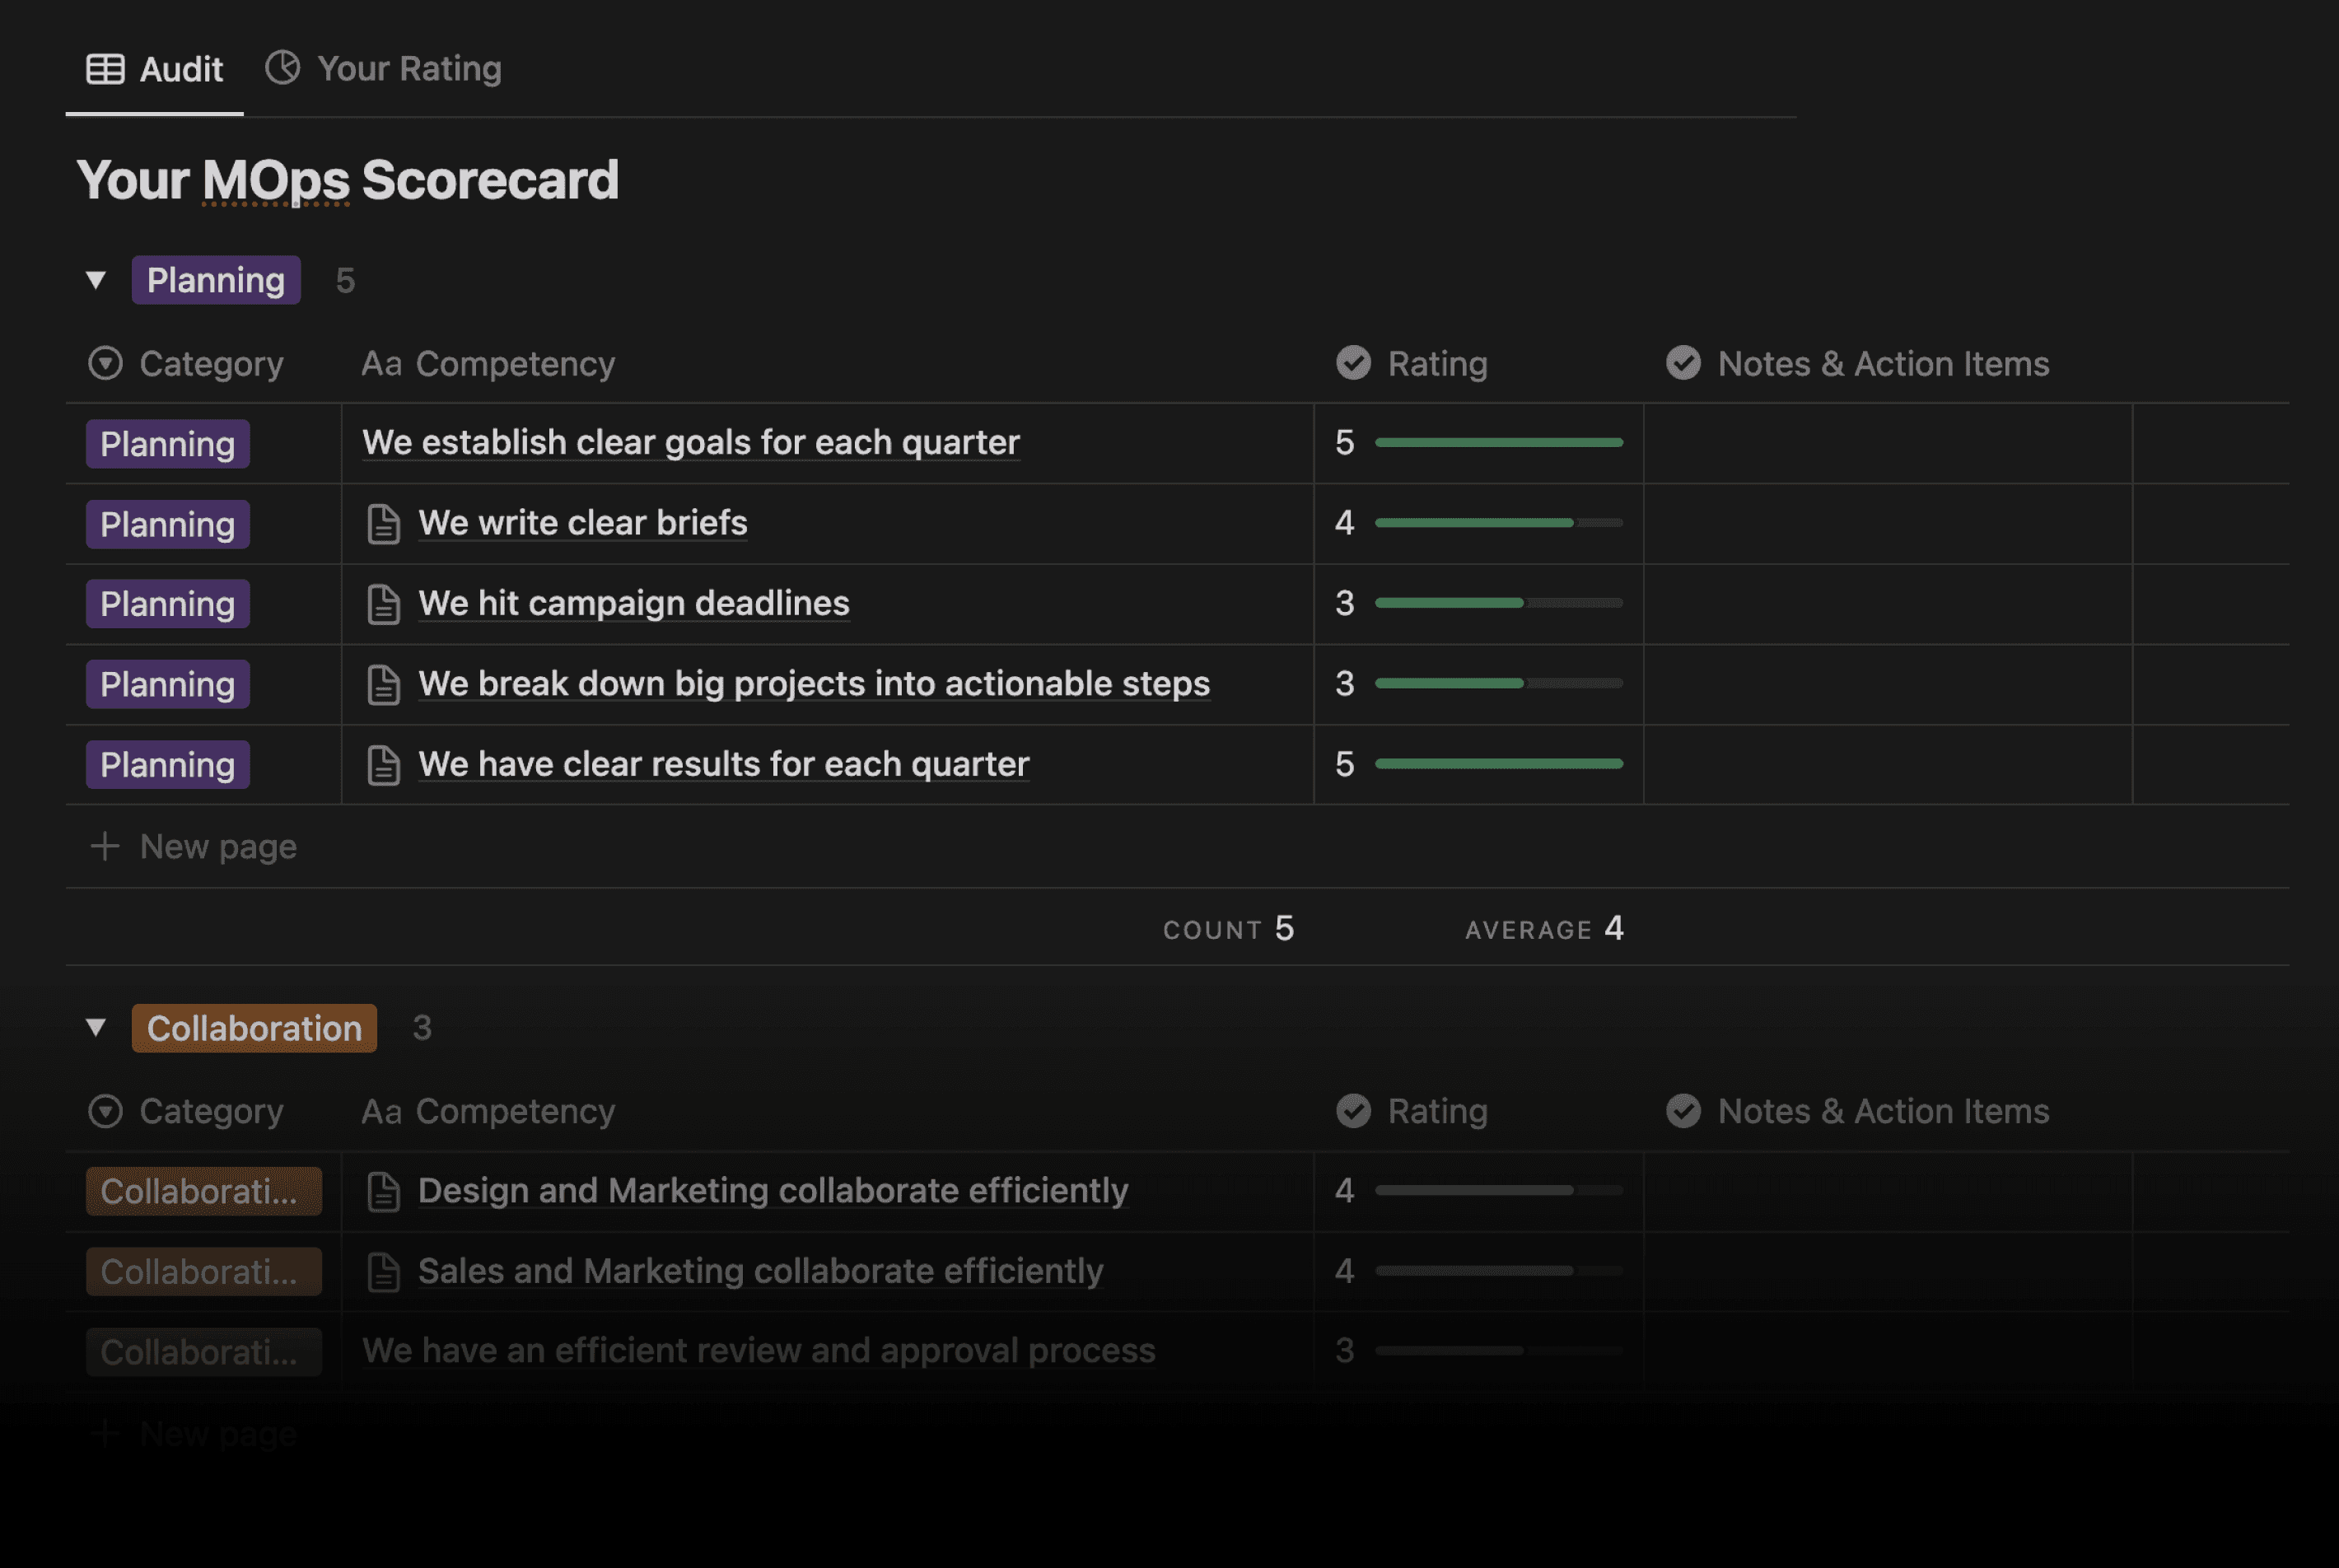
Task: Click rating bar for 'We hit campaign deadlines'
Action: (x=1499, y=603)
